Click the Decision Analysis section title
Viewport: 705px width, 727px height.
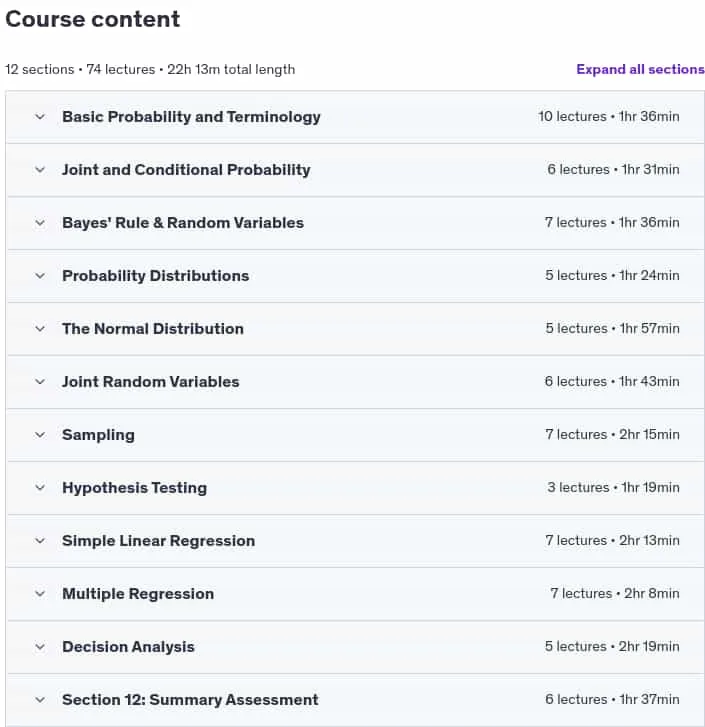(x=128, y=647)
